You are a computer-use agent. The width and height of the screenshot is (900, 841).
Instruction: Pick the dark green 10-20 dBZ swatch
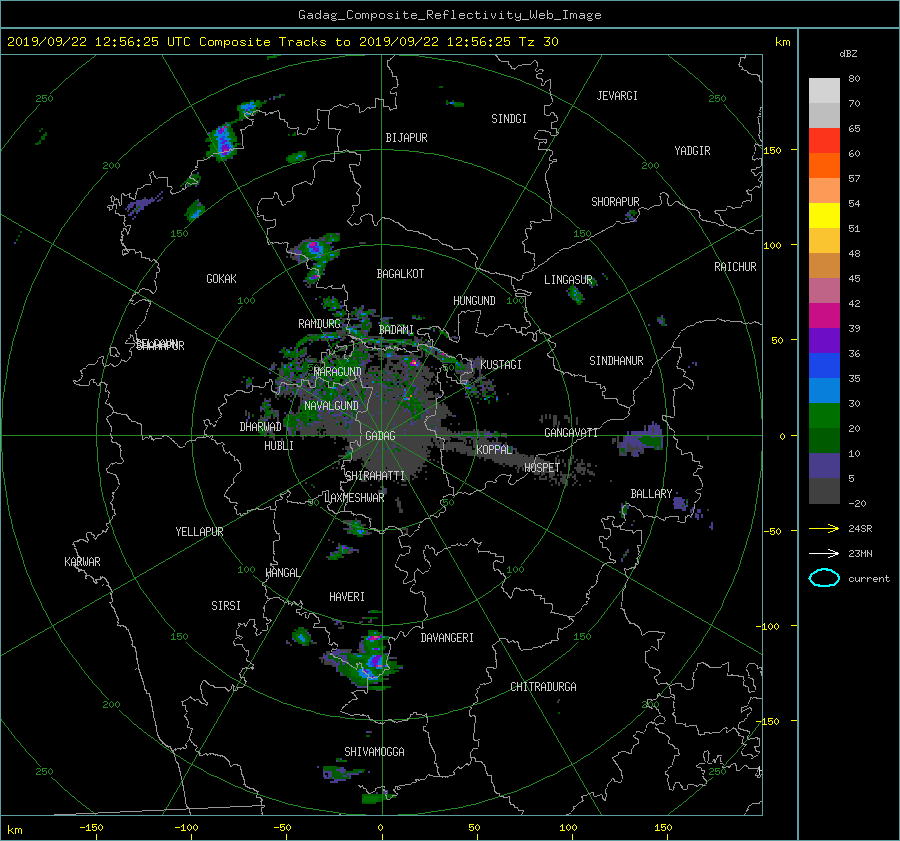pos(824,441)
